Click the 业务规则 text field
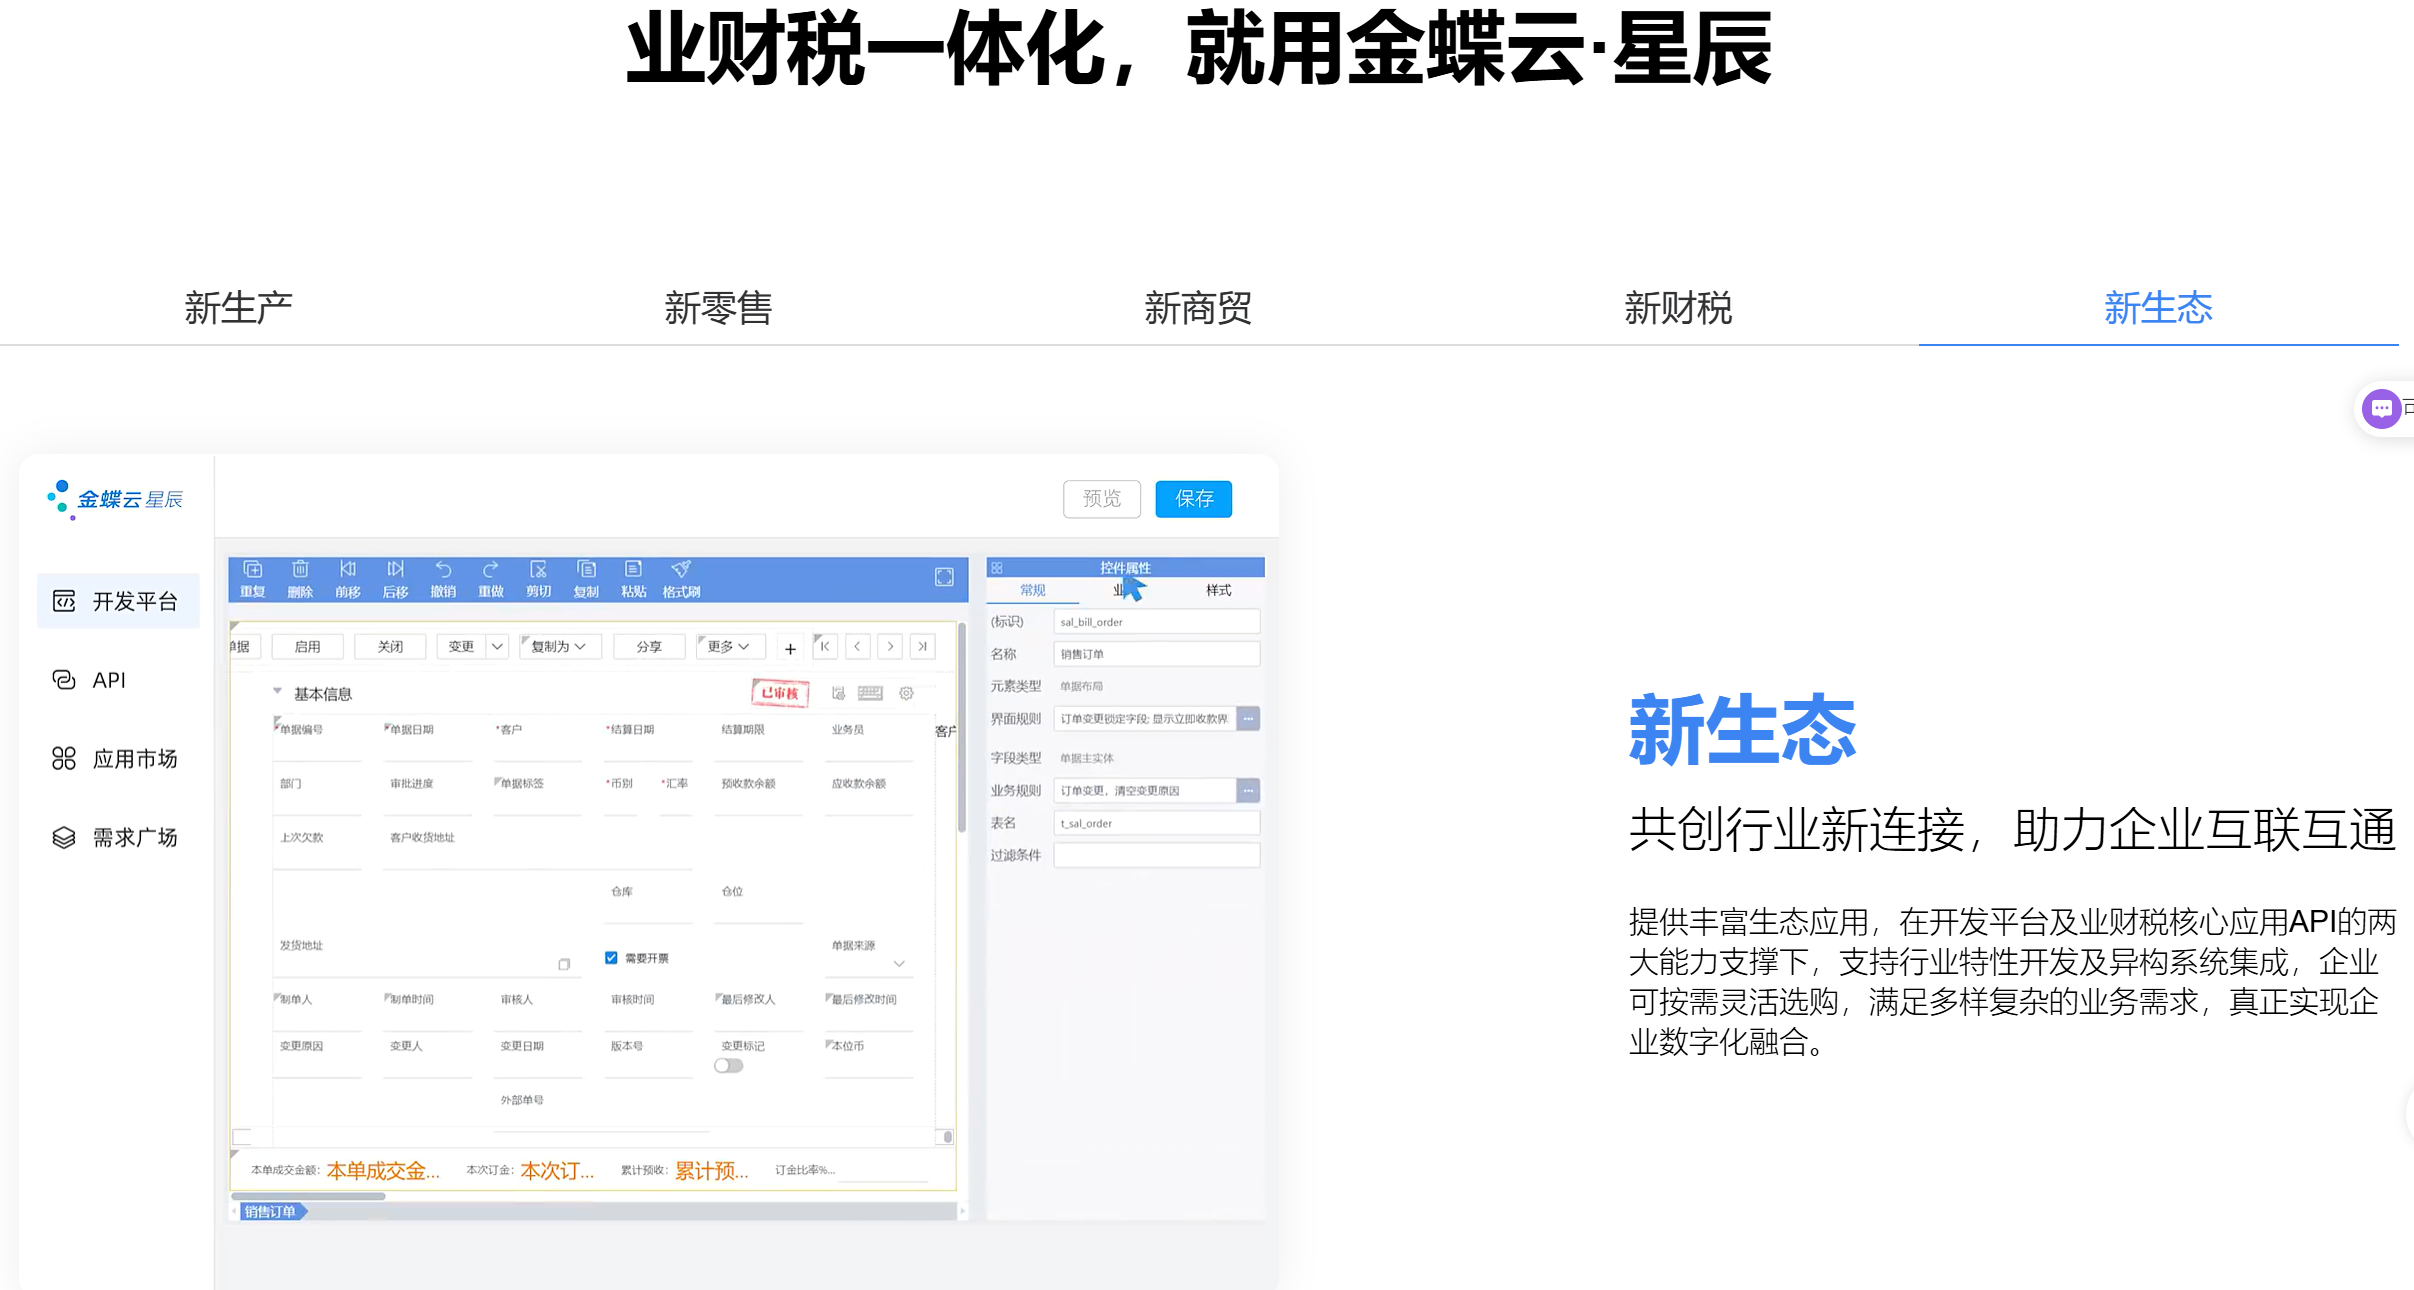2414x1290 pixels. [x=1145, y=791]
